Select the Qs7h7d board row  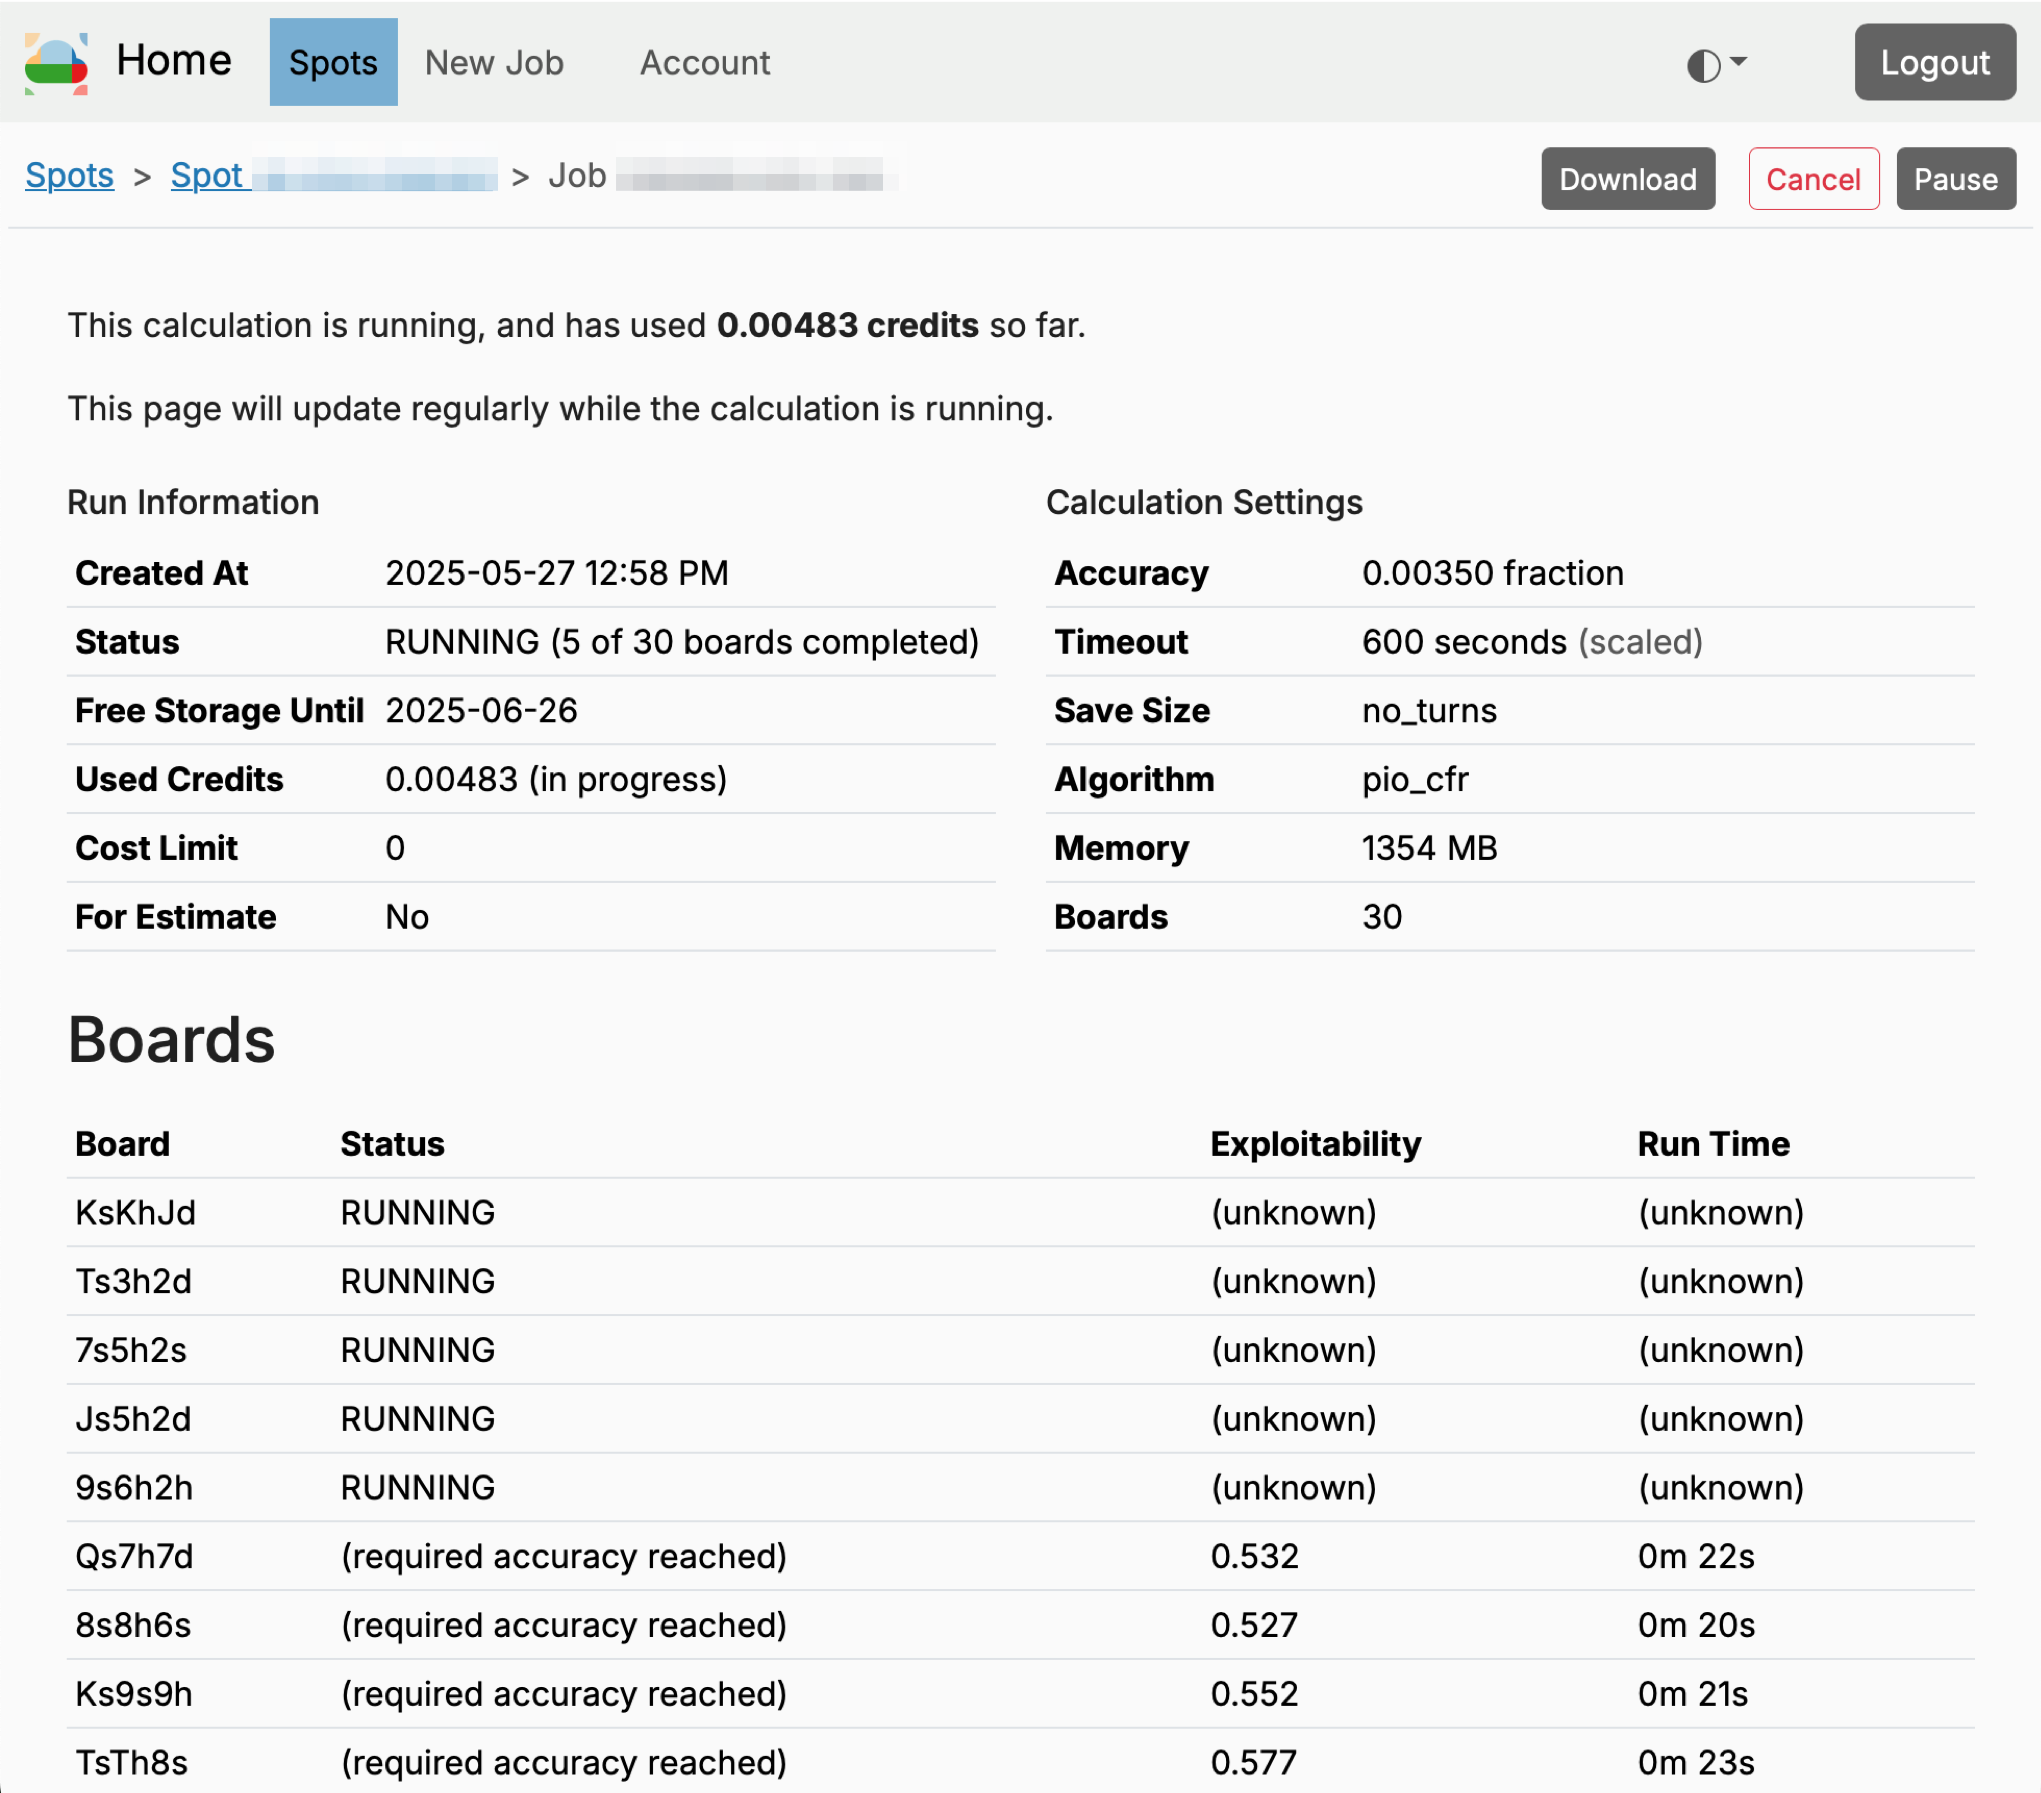(134, 1556)
